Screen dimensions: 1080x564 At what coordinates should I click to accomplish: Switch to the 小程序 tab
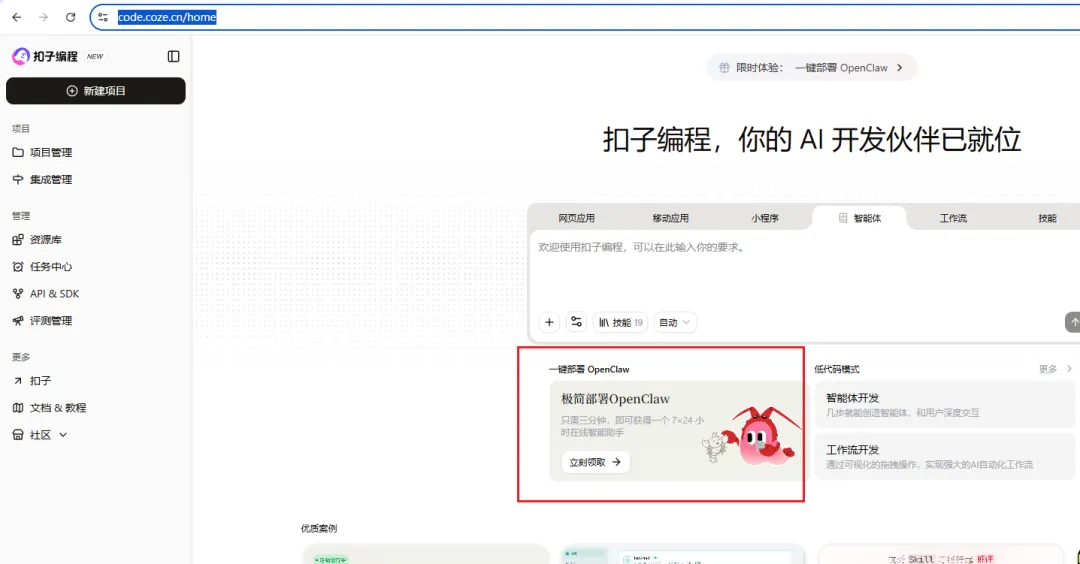coord(765,218)
